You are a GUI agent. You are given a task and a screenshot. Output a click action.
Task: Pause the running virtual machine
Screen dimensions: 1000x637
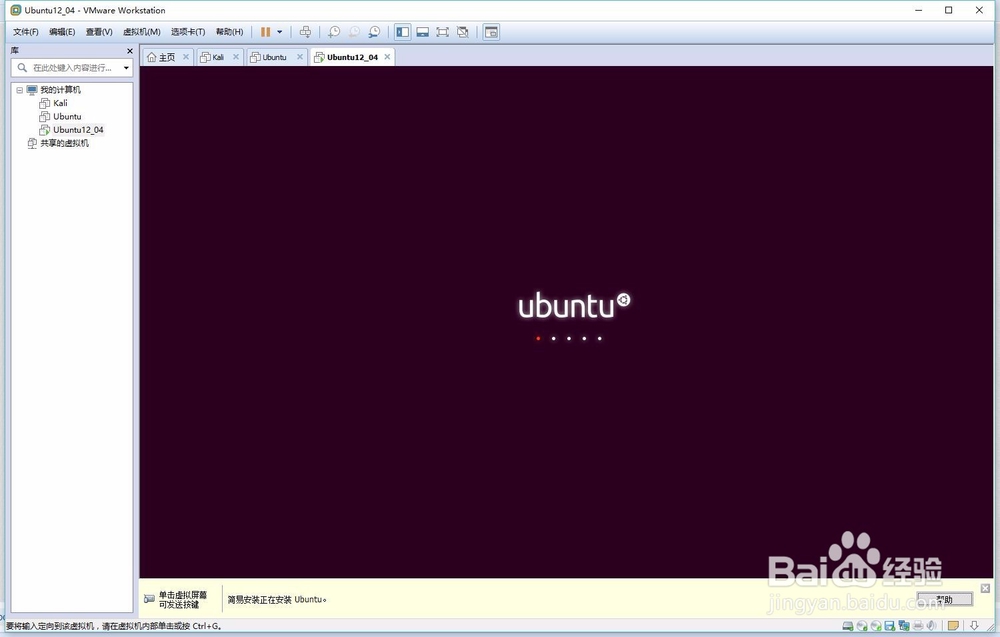265,32
